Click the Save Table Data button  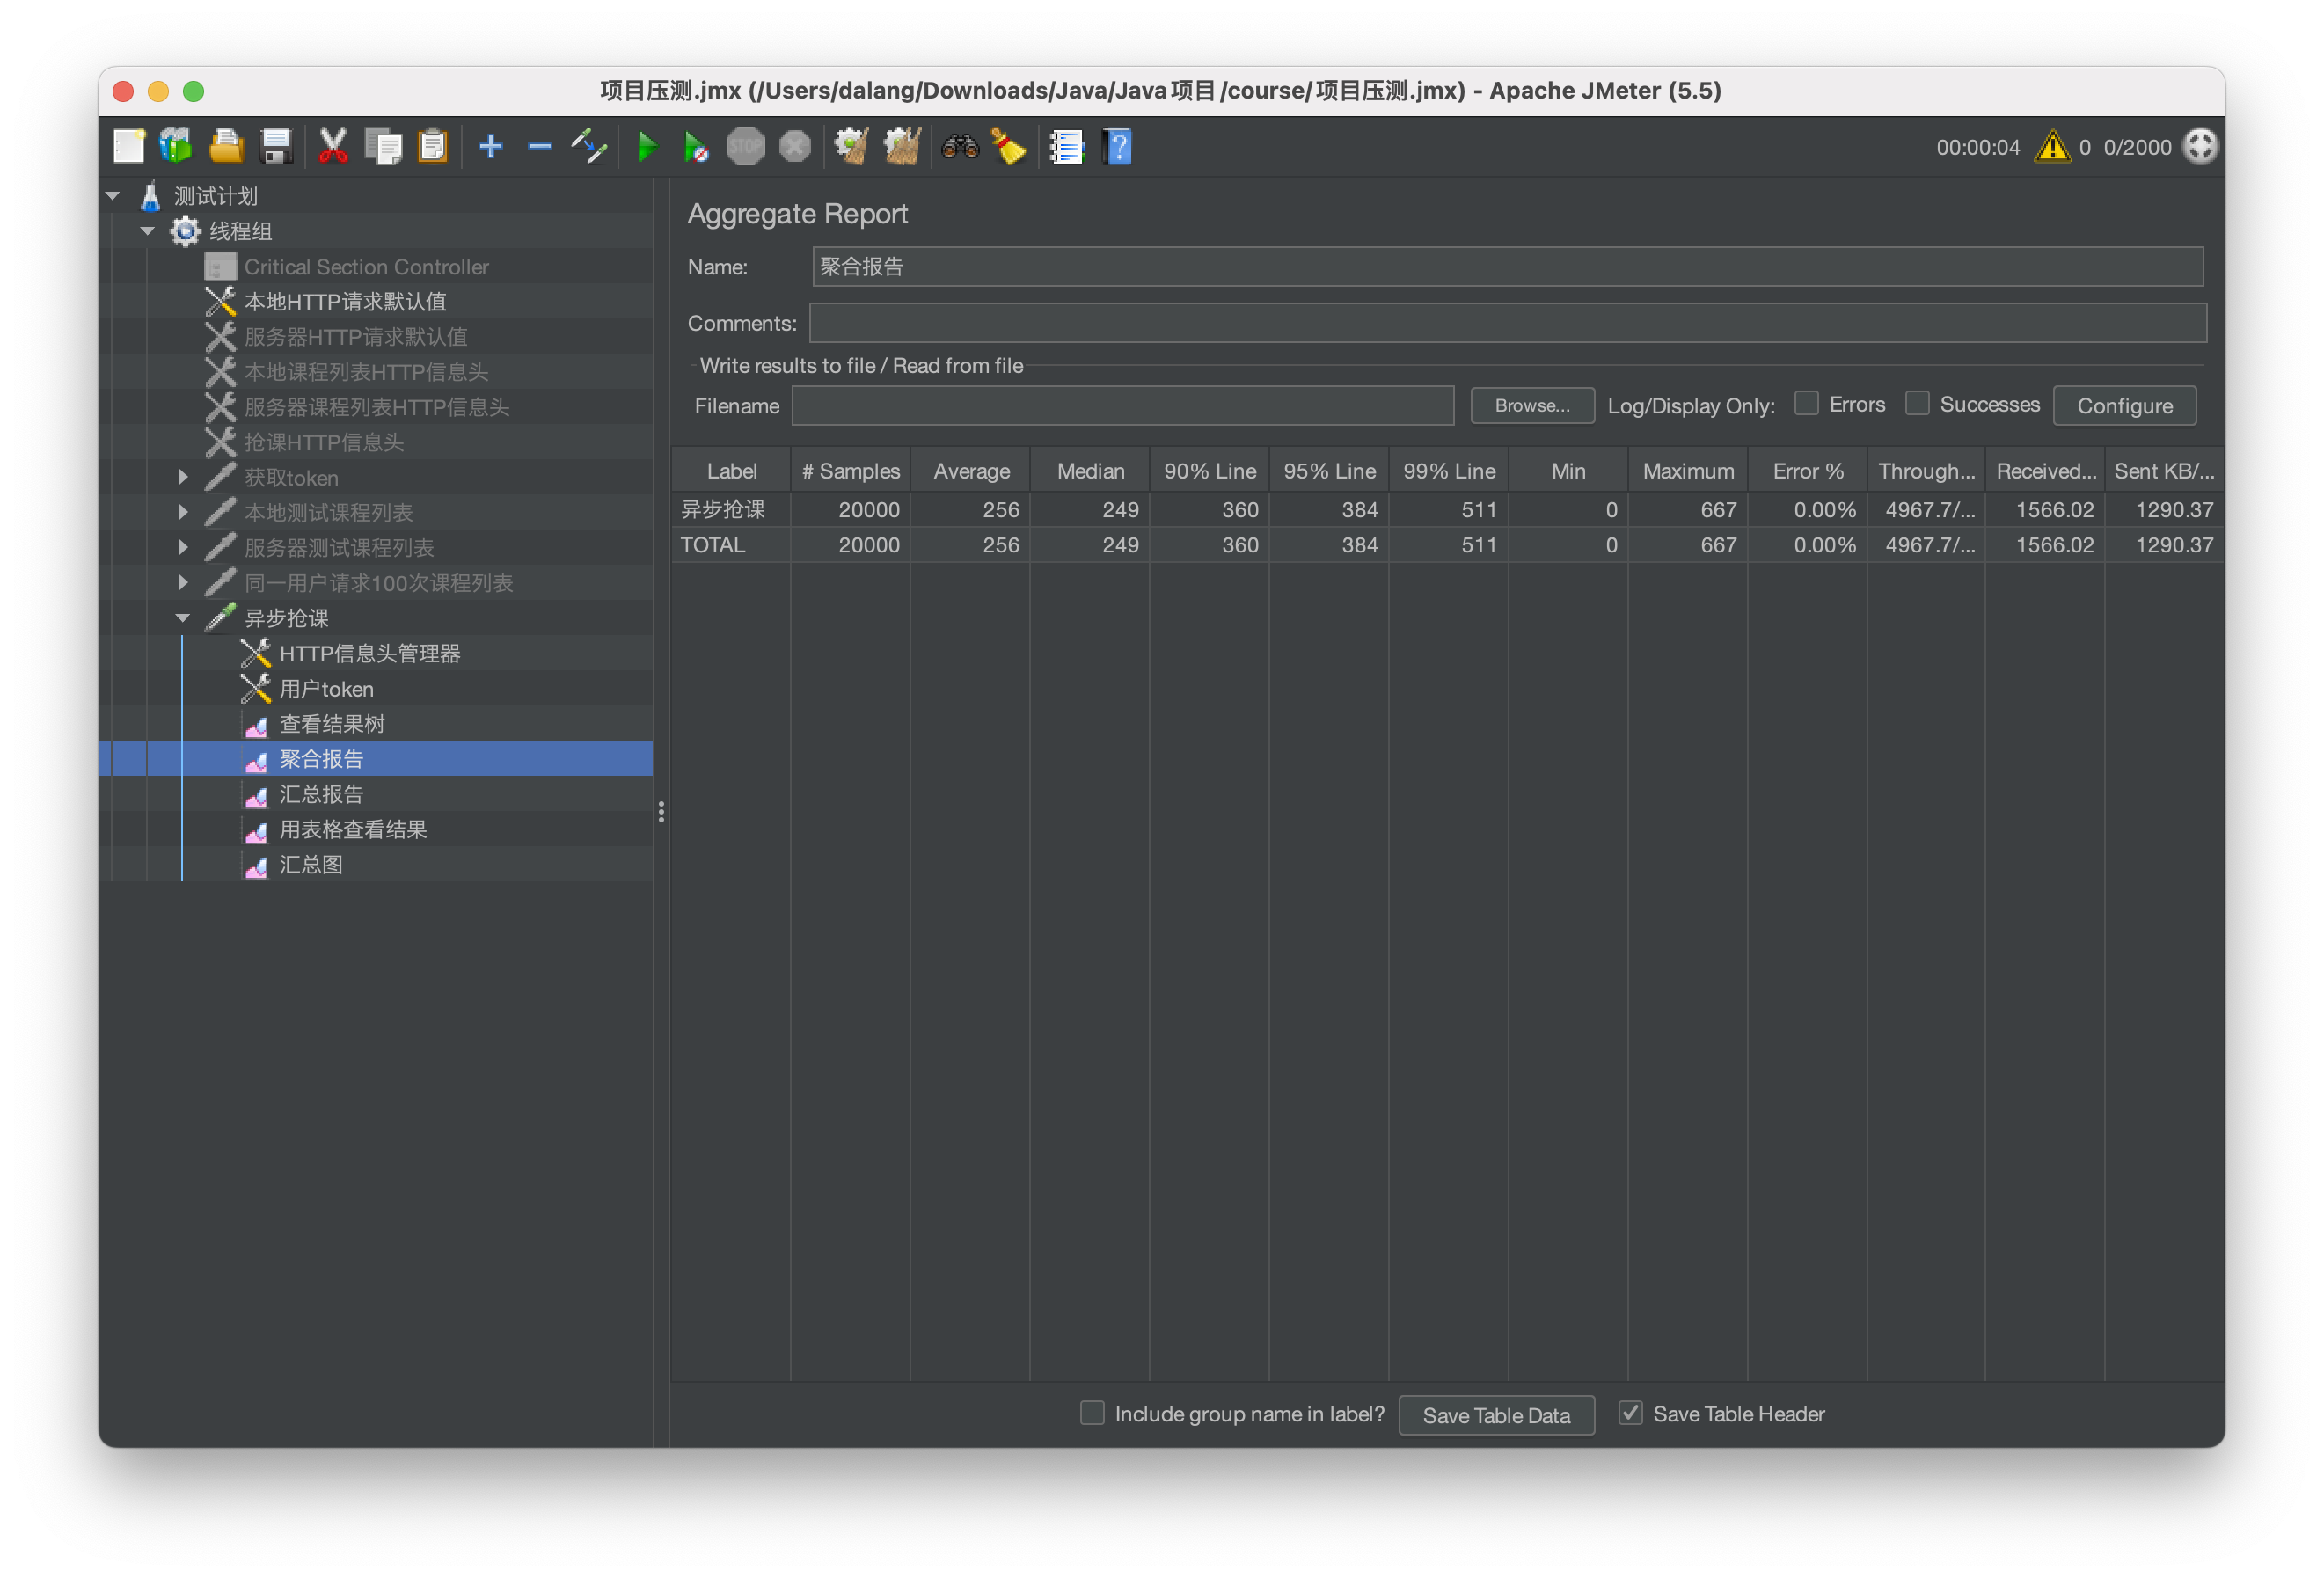1496,1415
